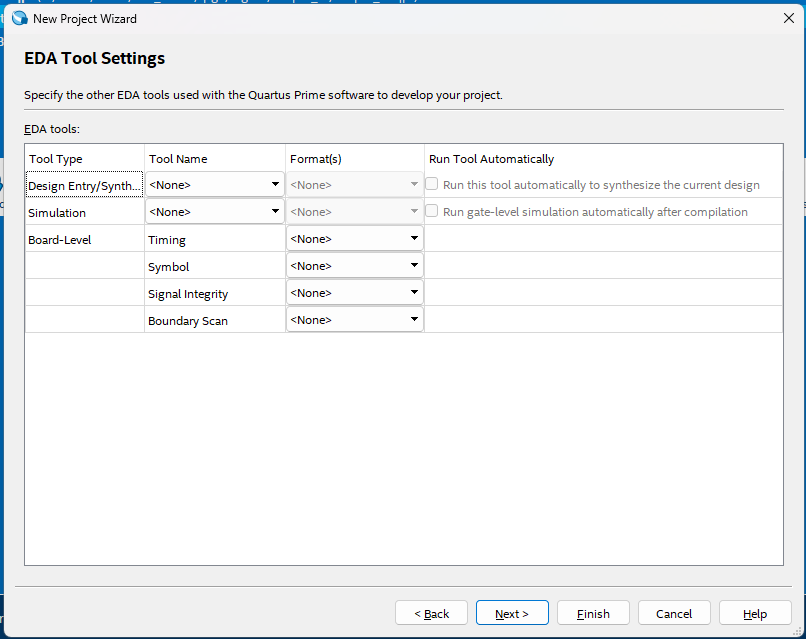806x639 pixels.
Task: Click the Next button
Action: click(x=512, y=613)
